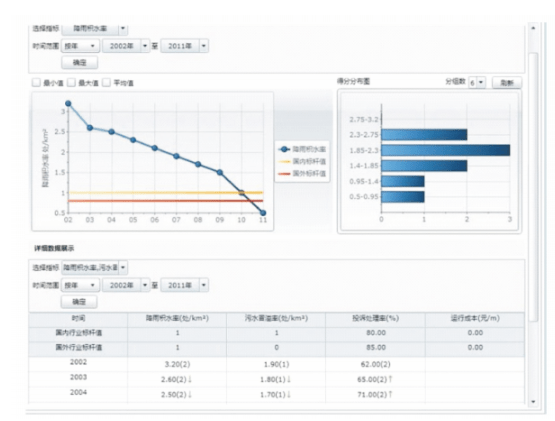Image resolution: width=555 pixels, height=421 pixels.
Task: Open the top 选择指标 降雨积水率 dropdown arrow
Action: 123,28
